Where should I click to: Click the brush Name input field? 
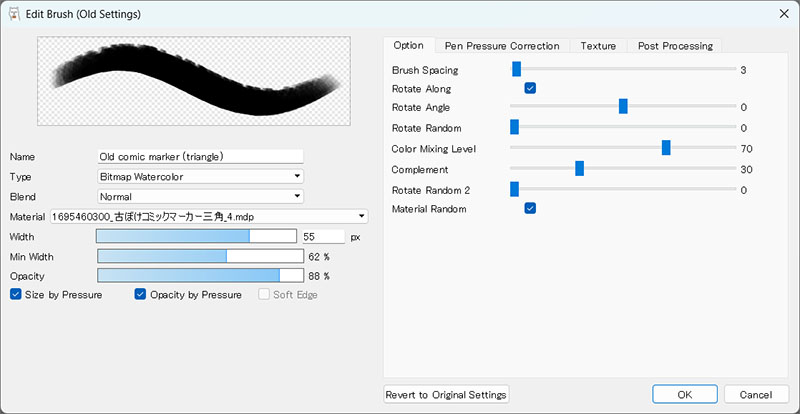point(201,157)
